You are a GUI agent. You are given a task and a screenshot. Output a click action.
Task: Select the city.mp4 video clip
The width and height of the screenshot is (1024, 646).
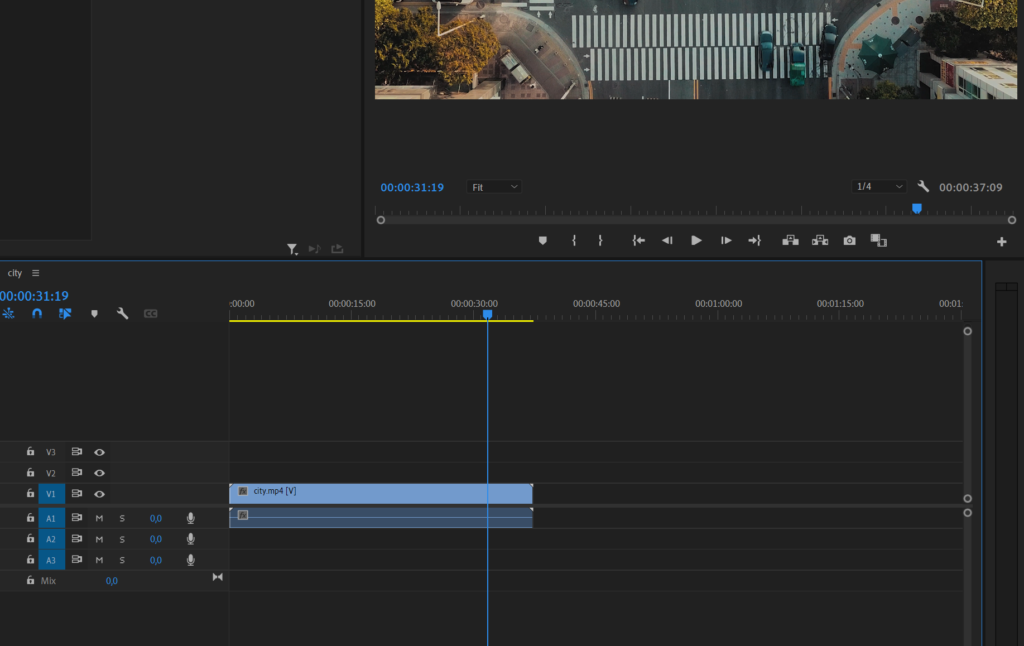tap(381, 494)
